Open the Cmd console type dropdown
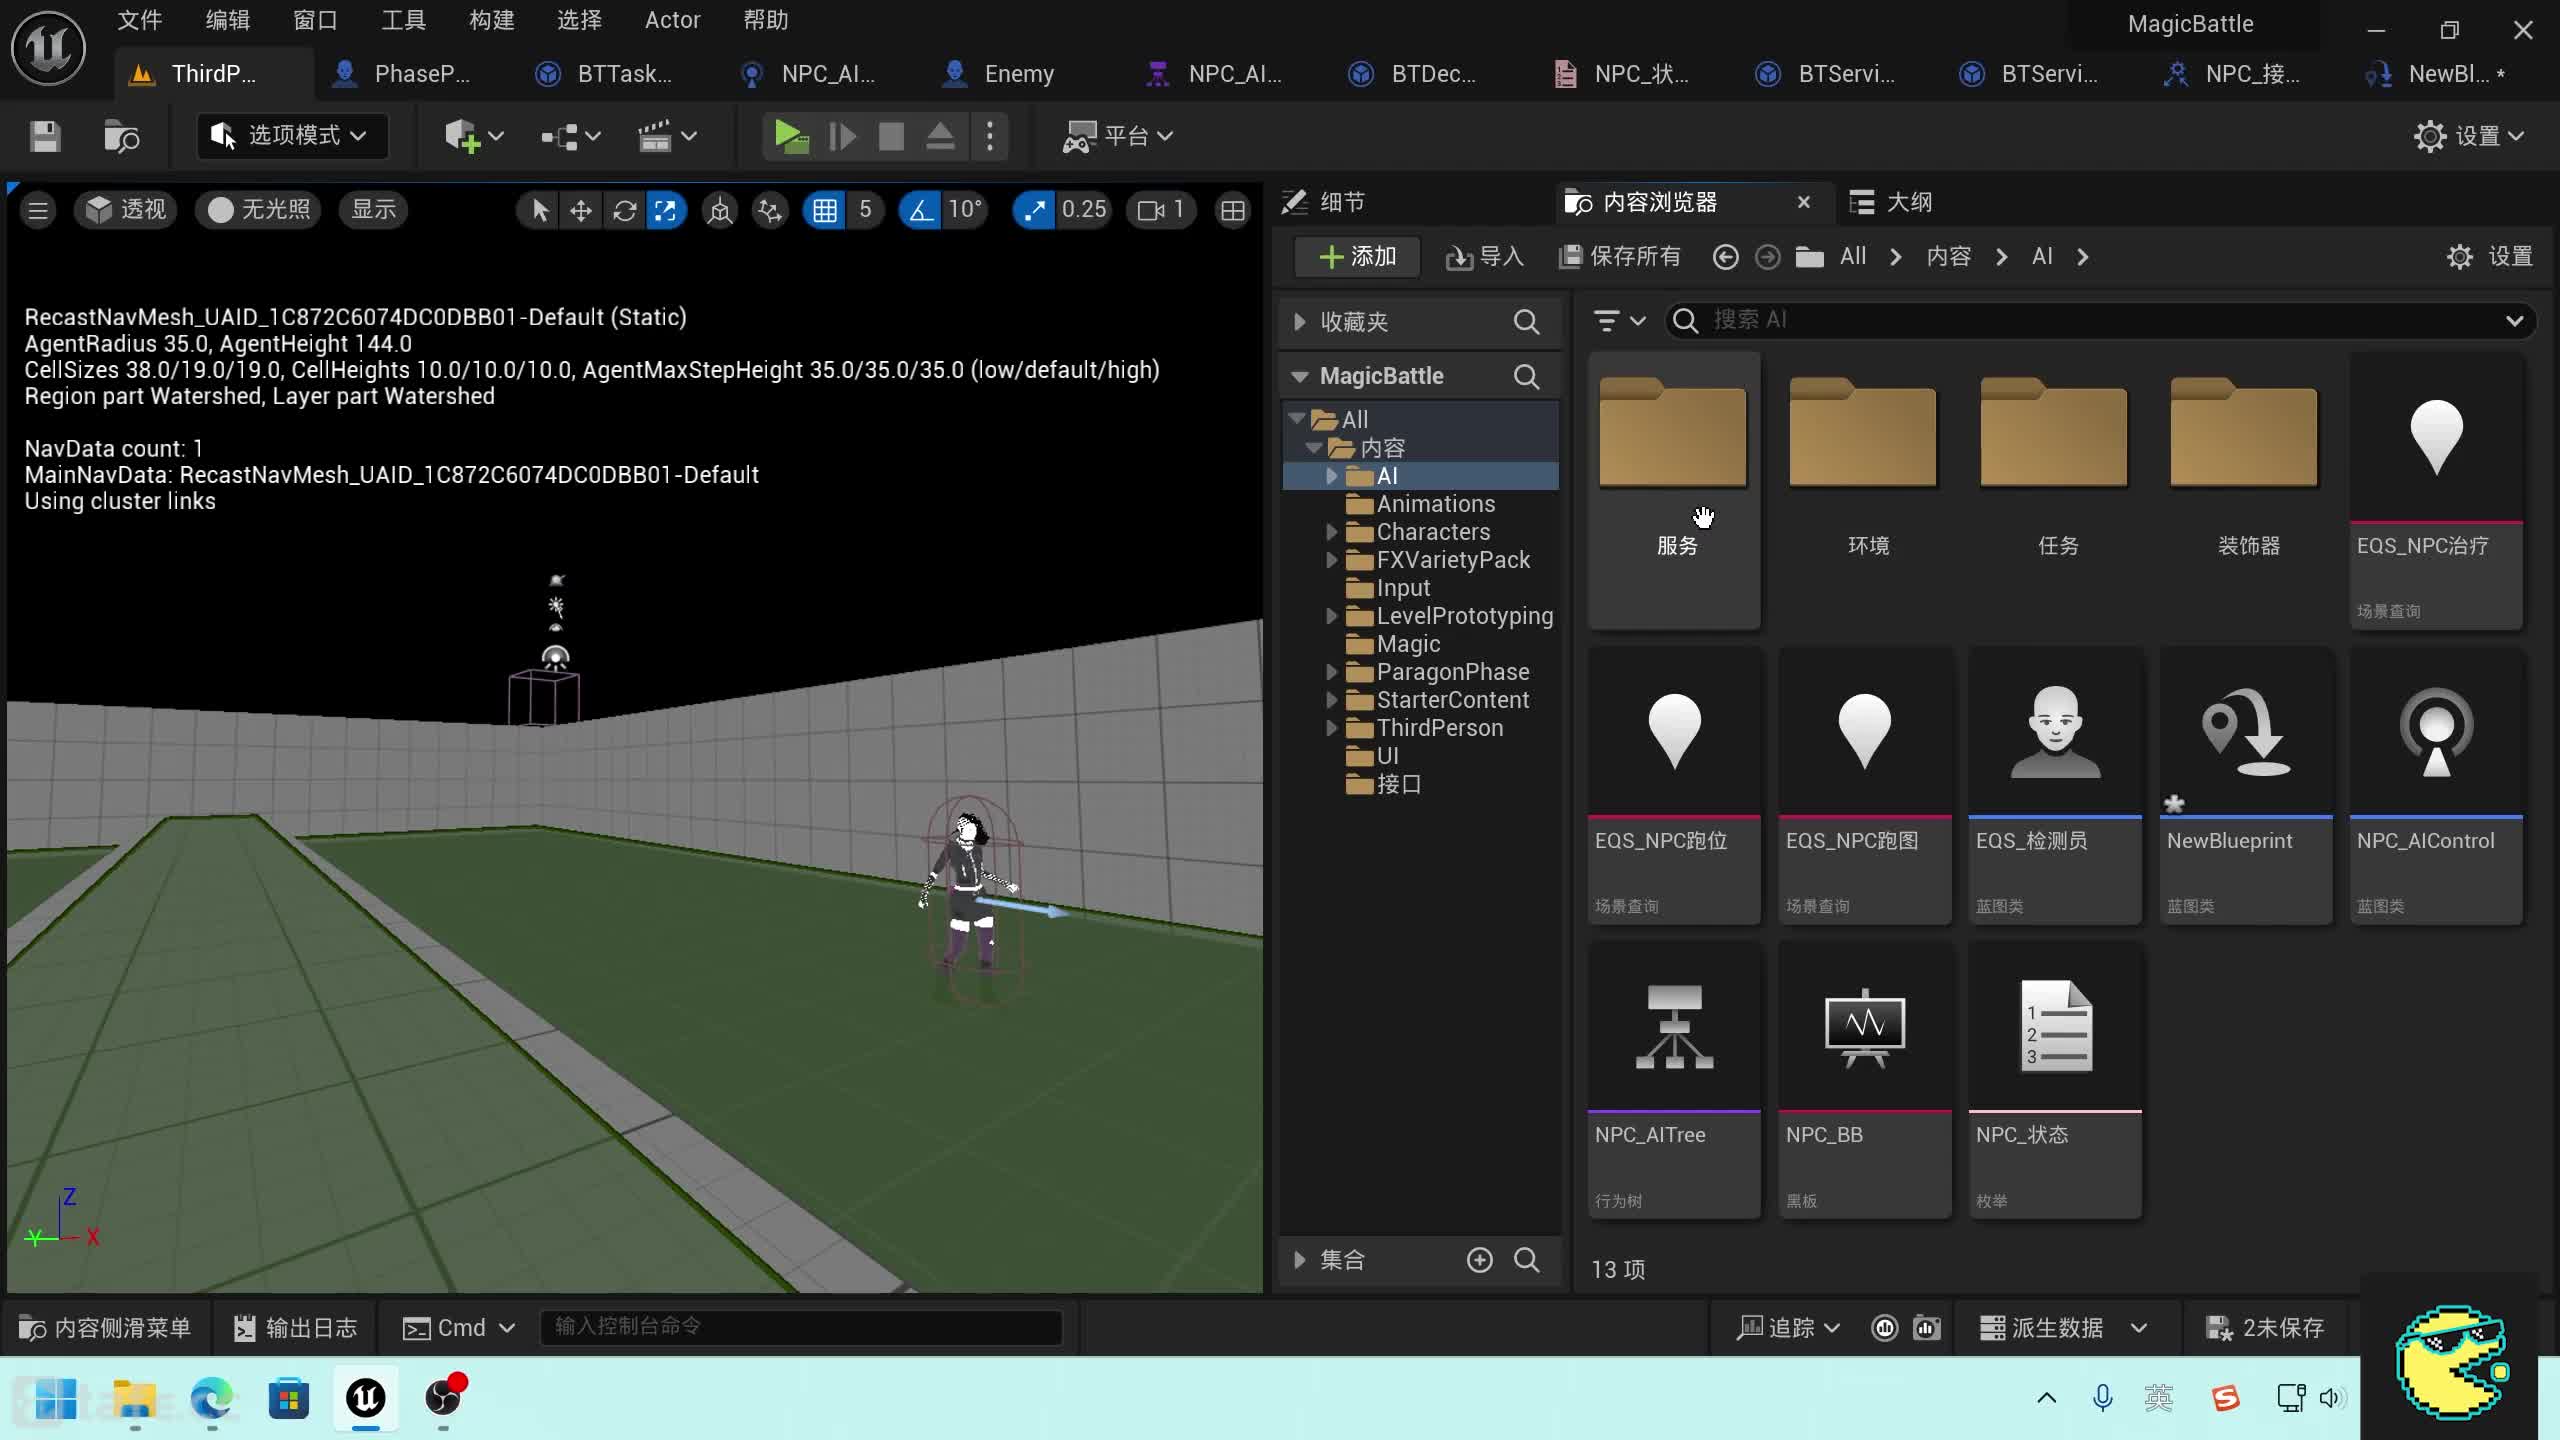Image resolution: width=2560 pixels, height=1440 pixels. click(x=459, y=1328)
